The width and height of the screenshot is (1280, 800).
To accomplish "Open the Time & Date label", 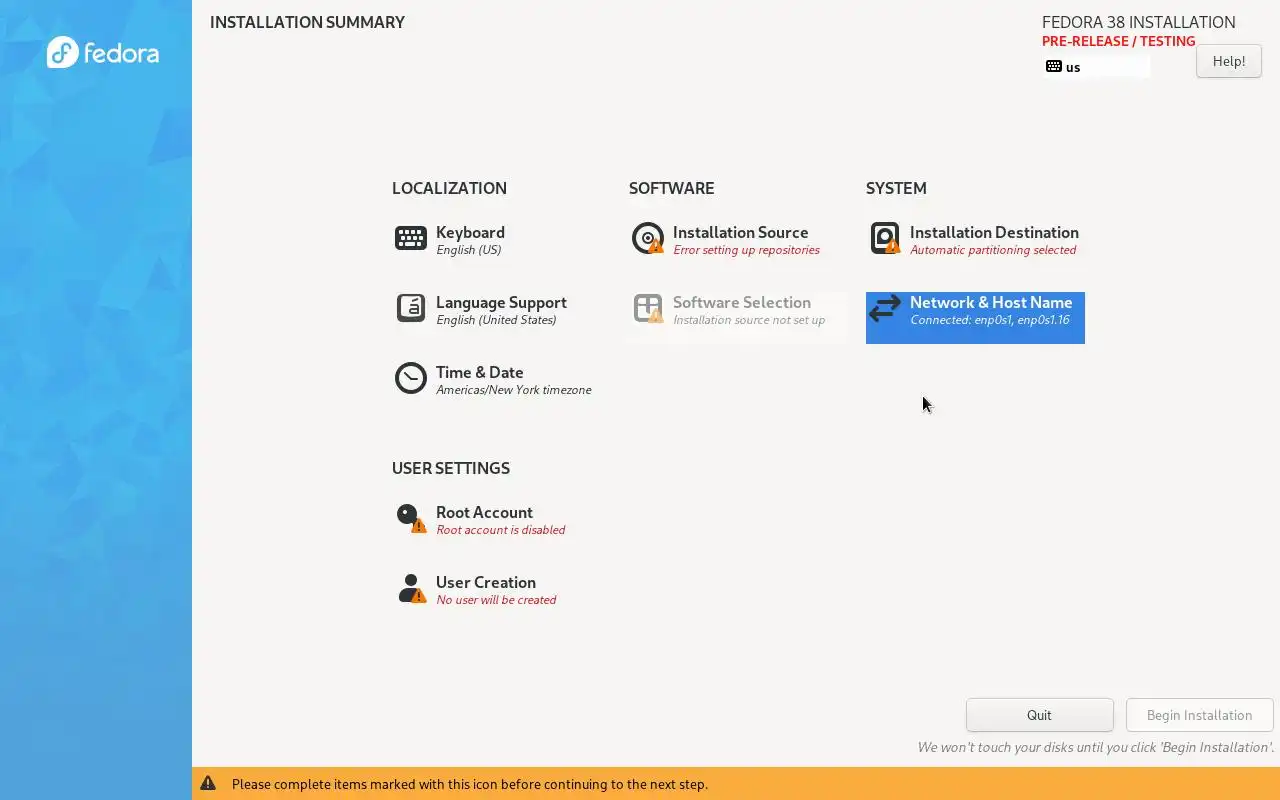I will tap(480, 372).
